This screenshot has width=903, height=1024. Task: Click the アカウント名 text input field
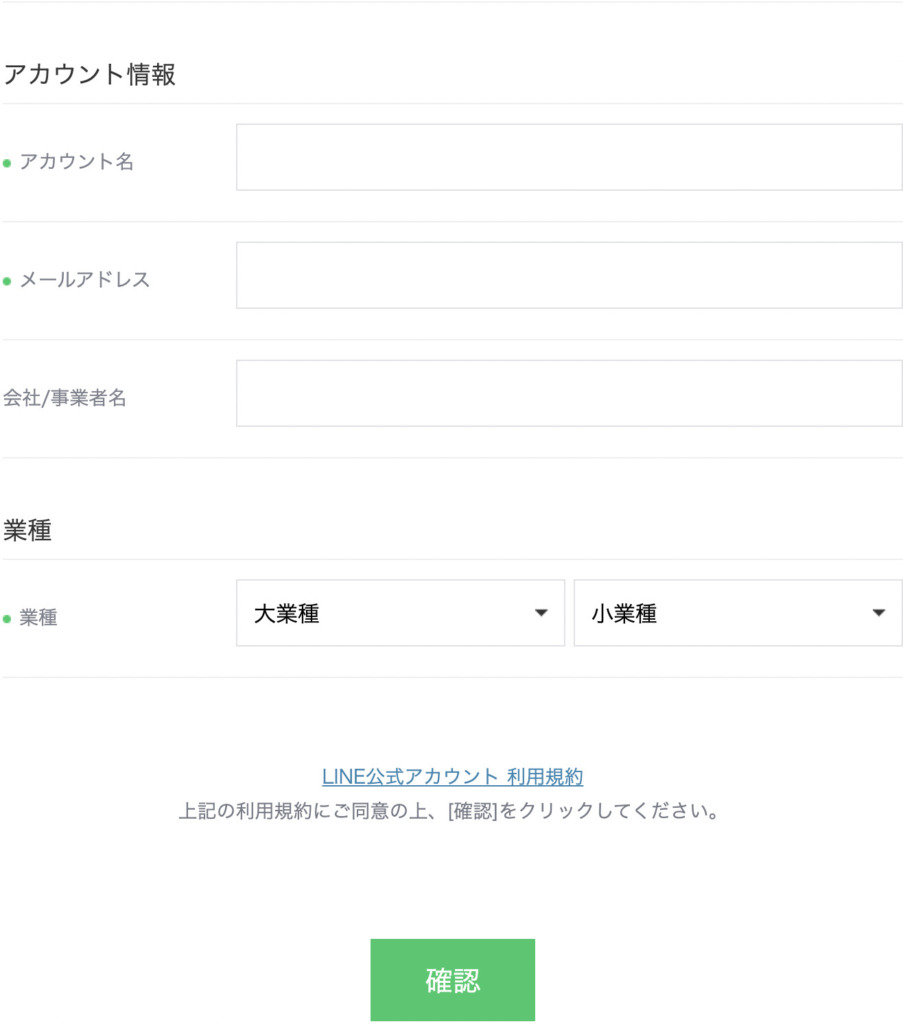click(568, 157)
